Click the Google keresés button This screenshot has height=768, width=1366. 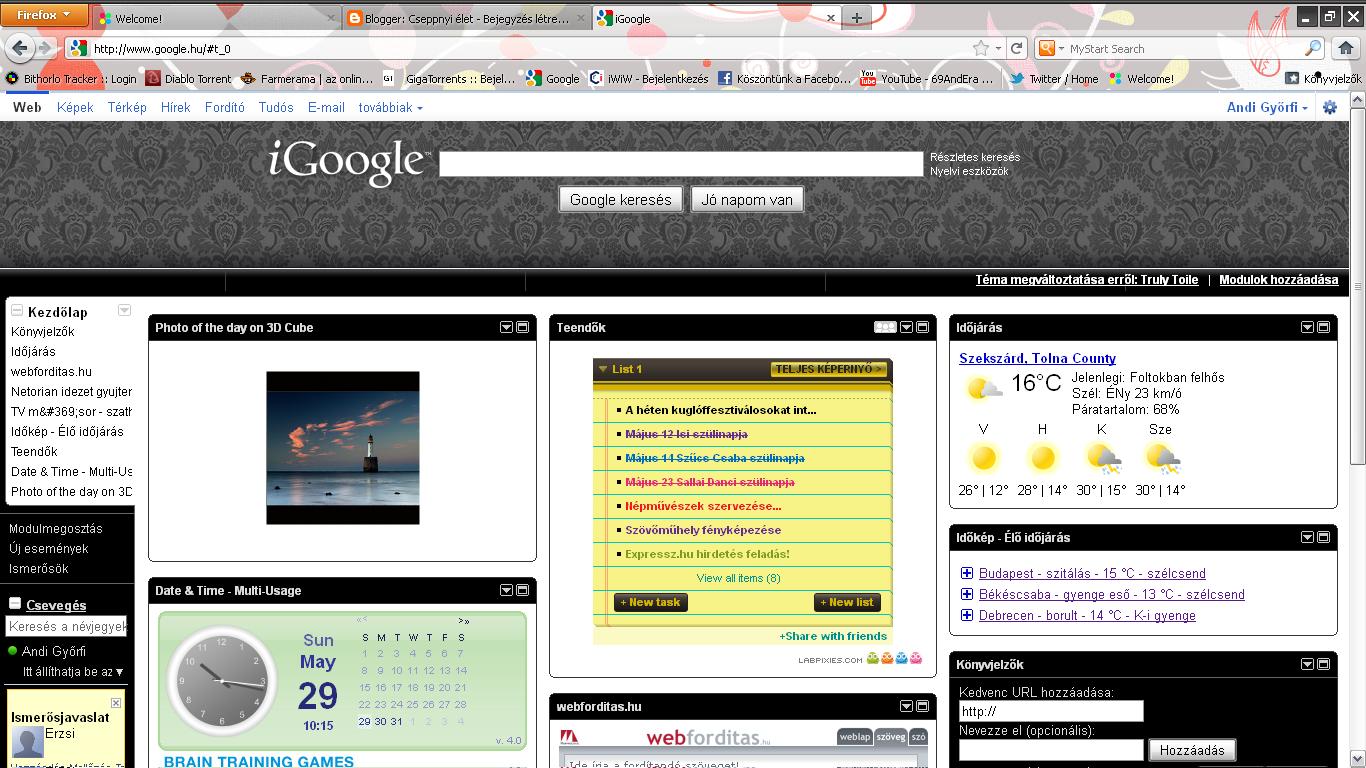coord(621,199)
